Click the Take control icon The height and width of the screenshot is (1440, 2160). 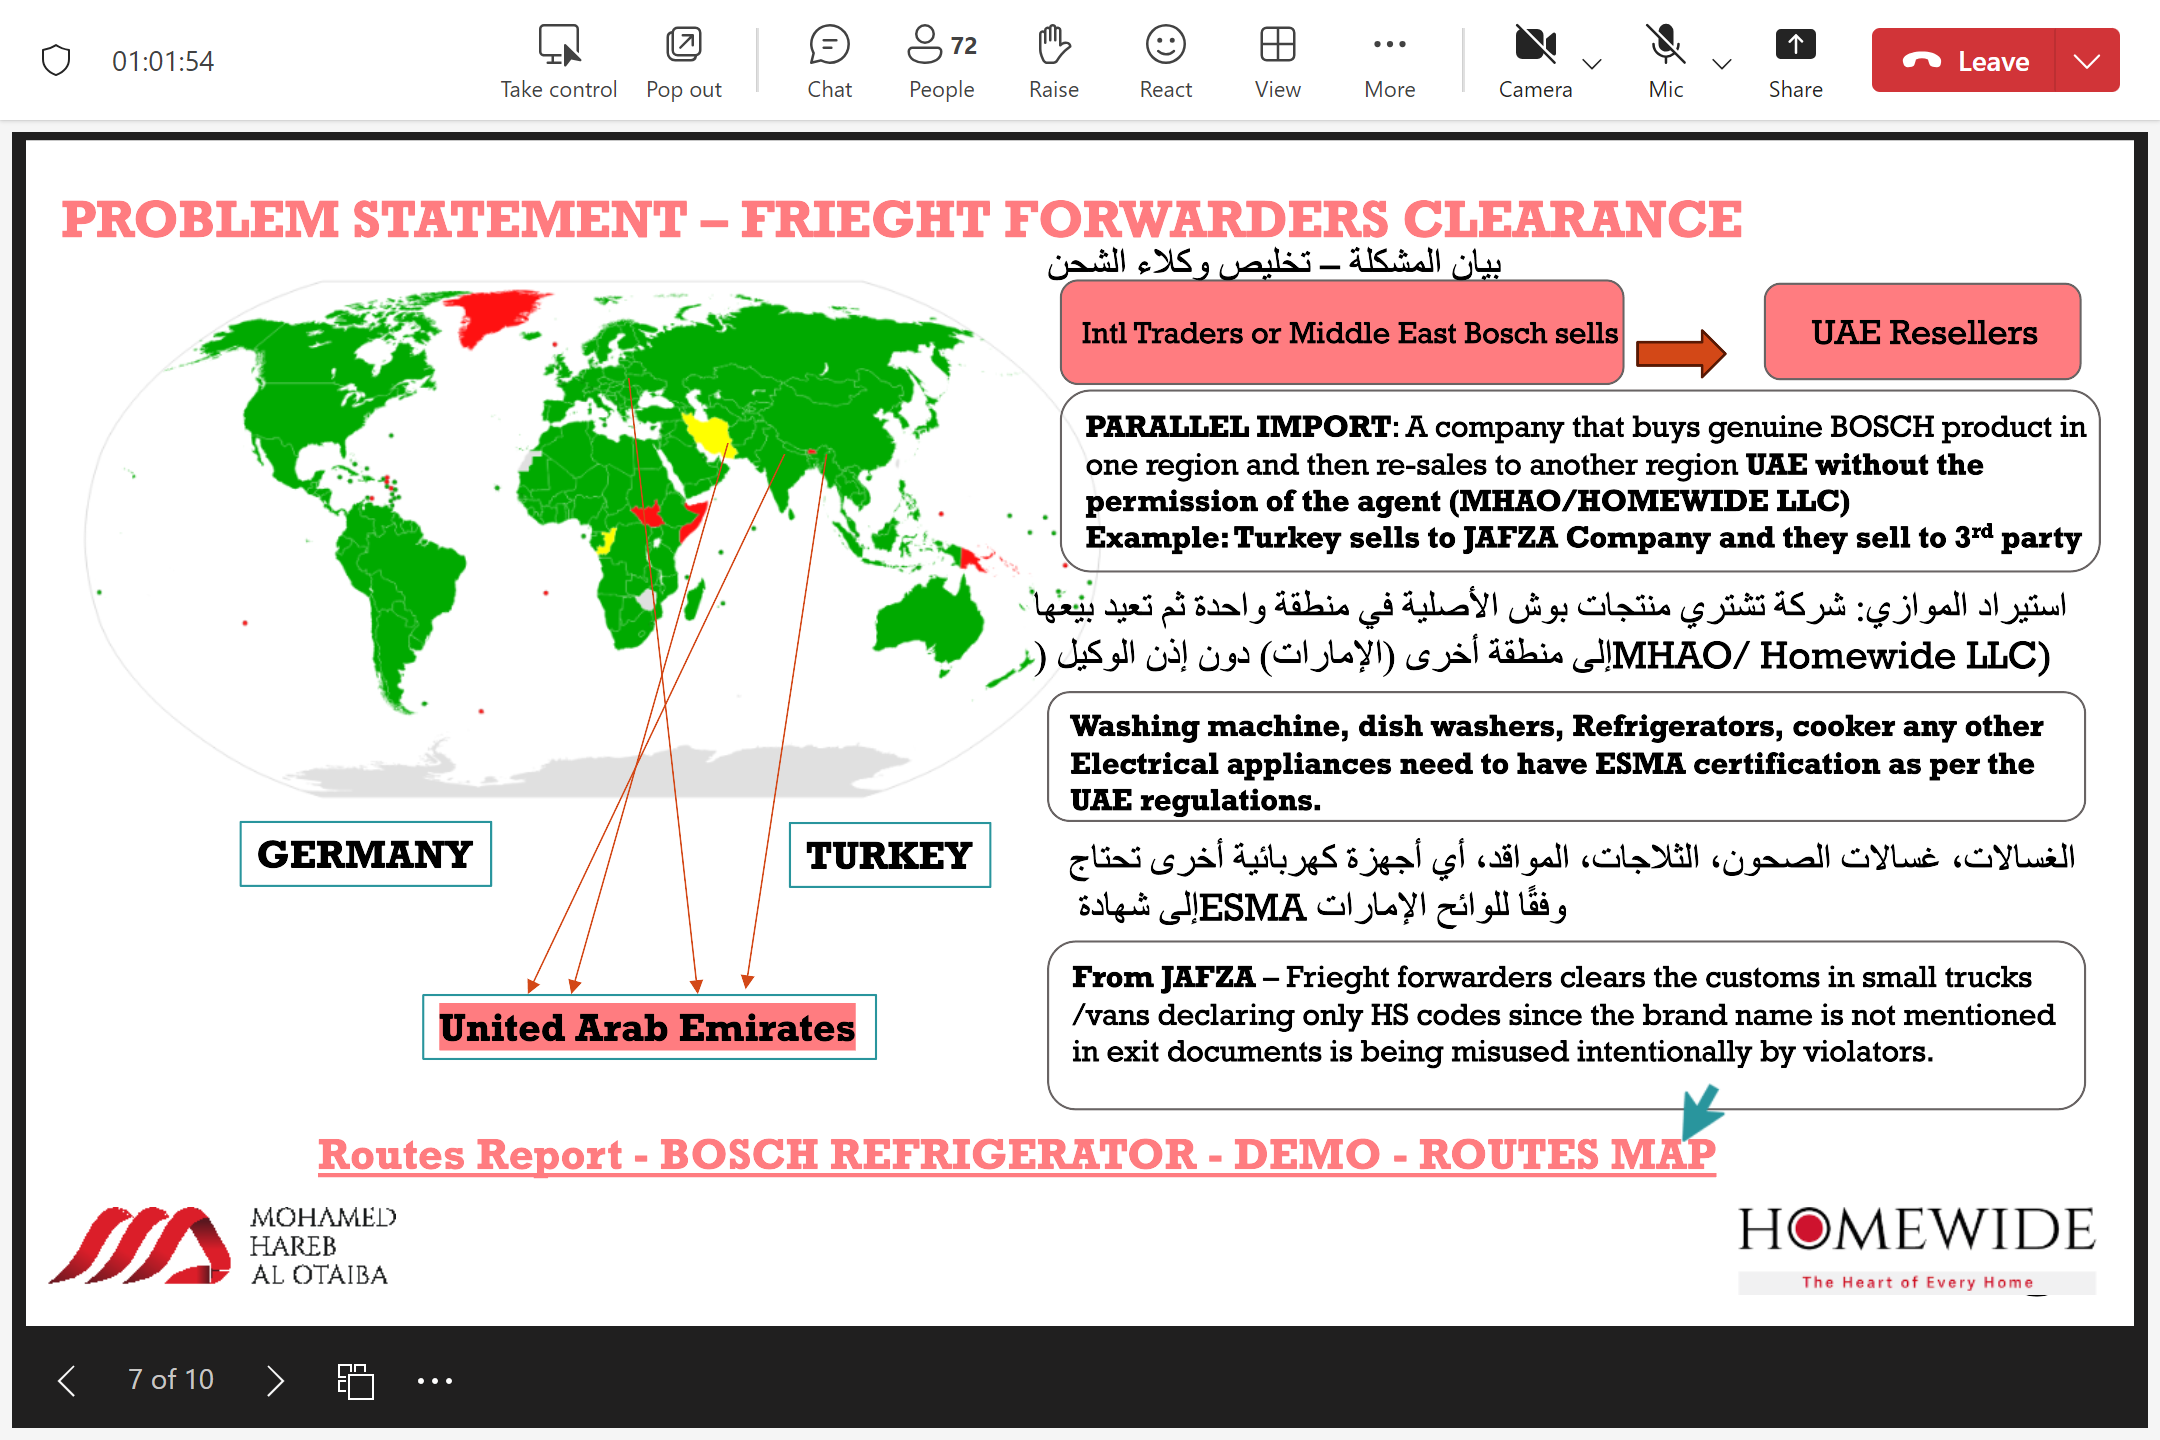click(558, 46)
